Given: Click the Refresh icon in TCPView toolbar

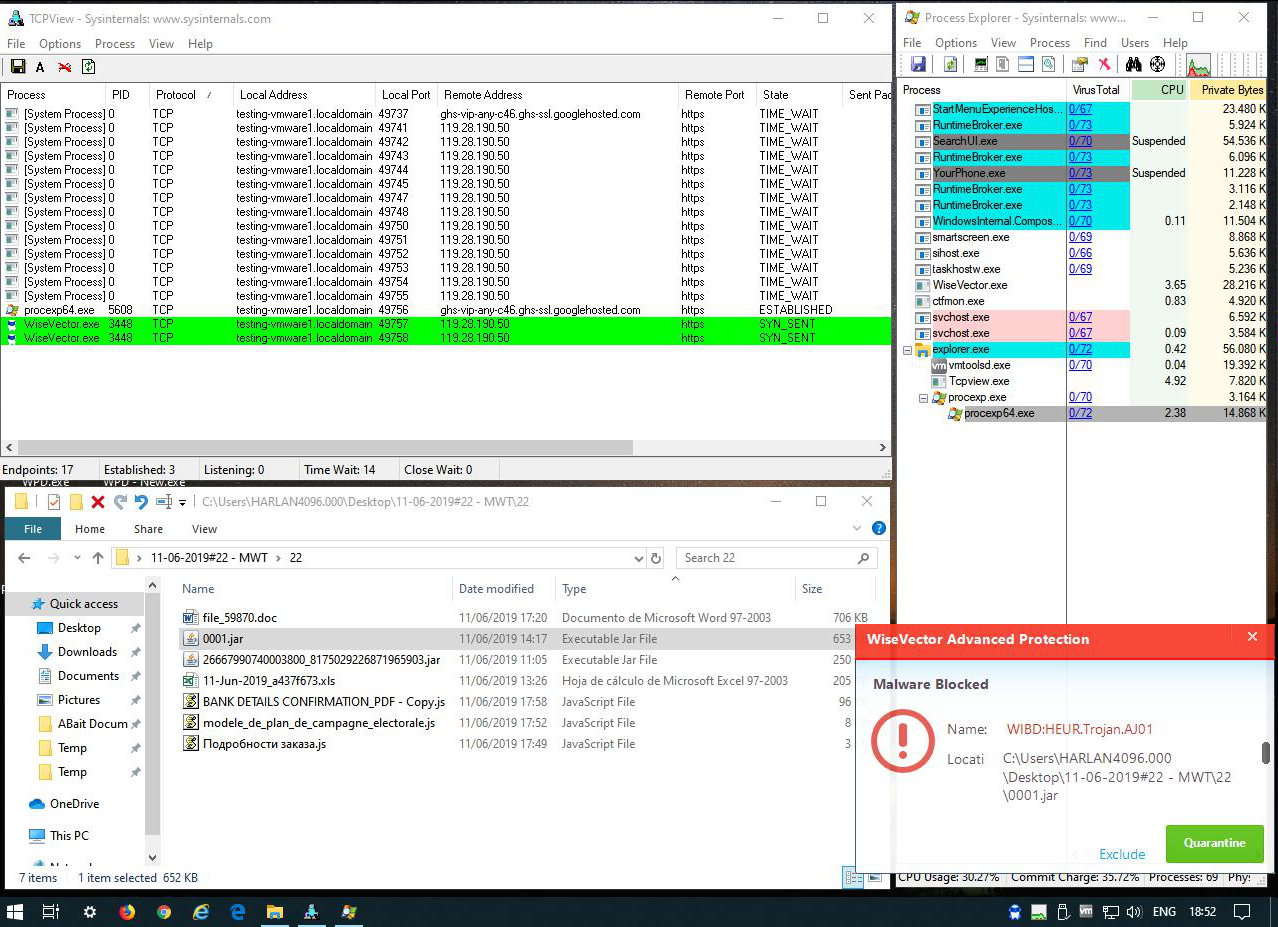Looking at the screenshot, I should click(x=89, y=67).
